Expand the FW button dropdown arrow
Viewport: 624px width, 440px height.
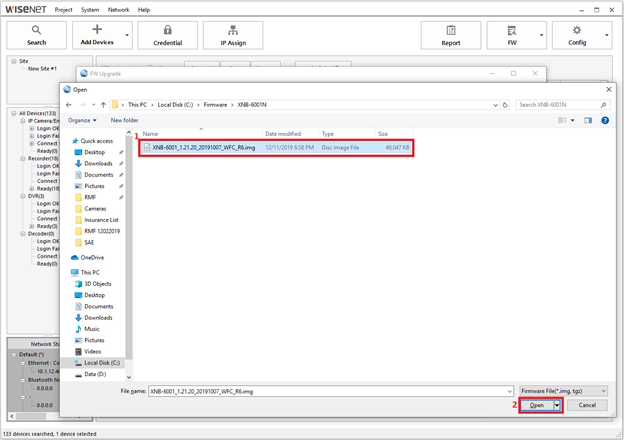(541, 35)
